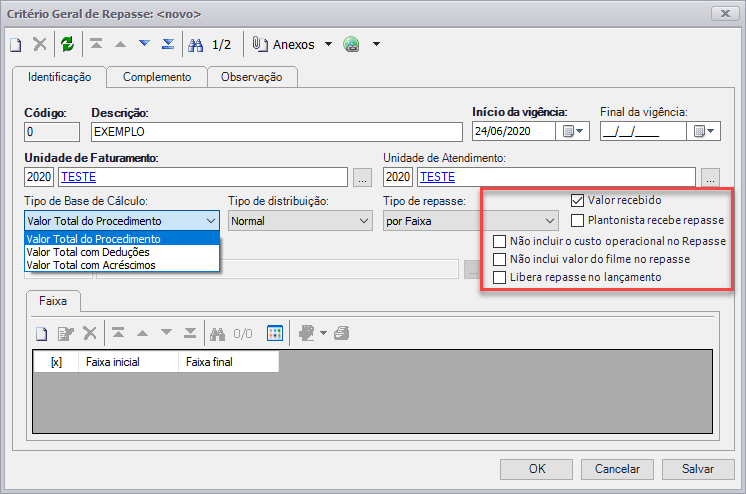746x494 pixels.
Task: Click the disabled ellipsis button beside hidden field
Action: click(472, 270)
